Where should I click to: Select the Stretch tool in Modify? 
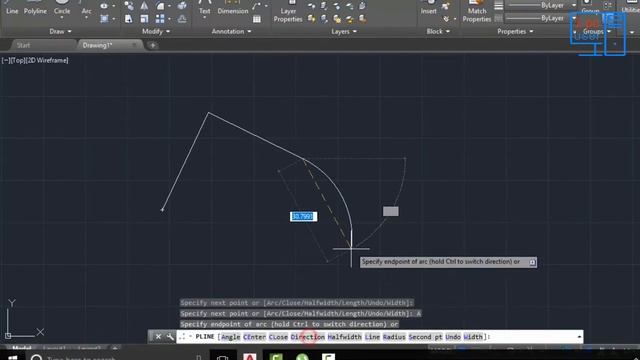pyautogui.click(x=129, y=19)
